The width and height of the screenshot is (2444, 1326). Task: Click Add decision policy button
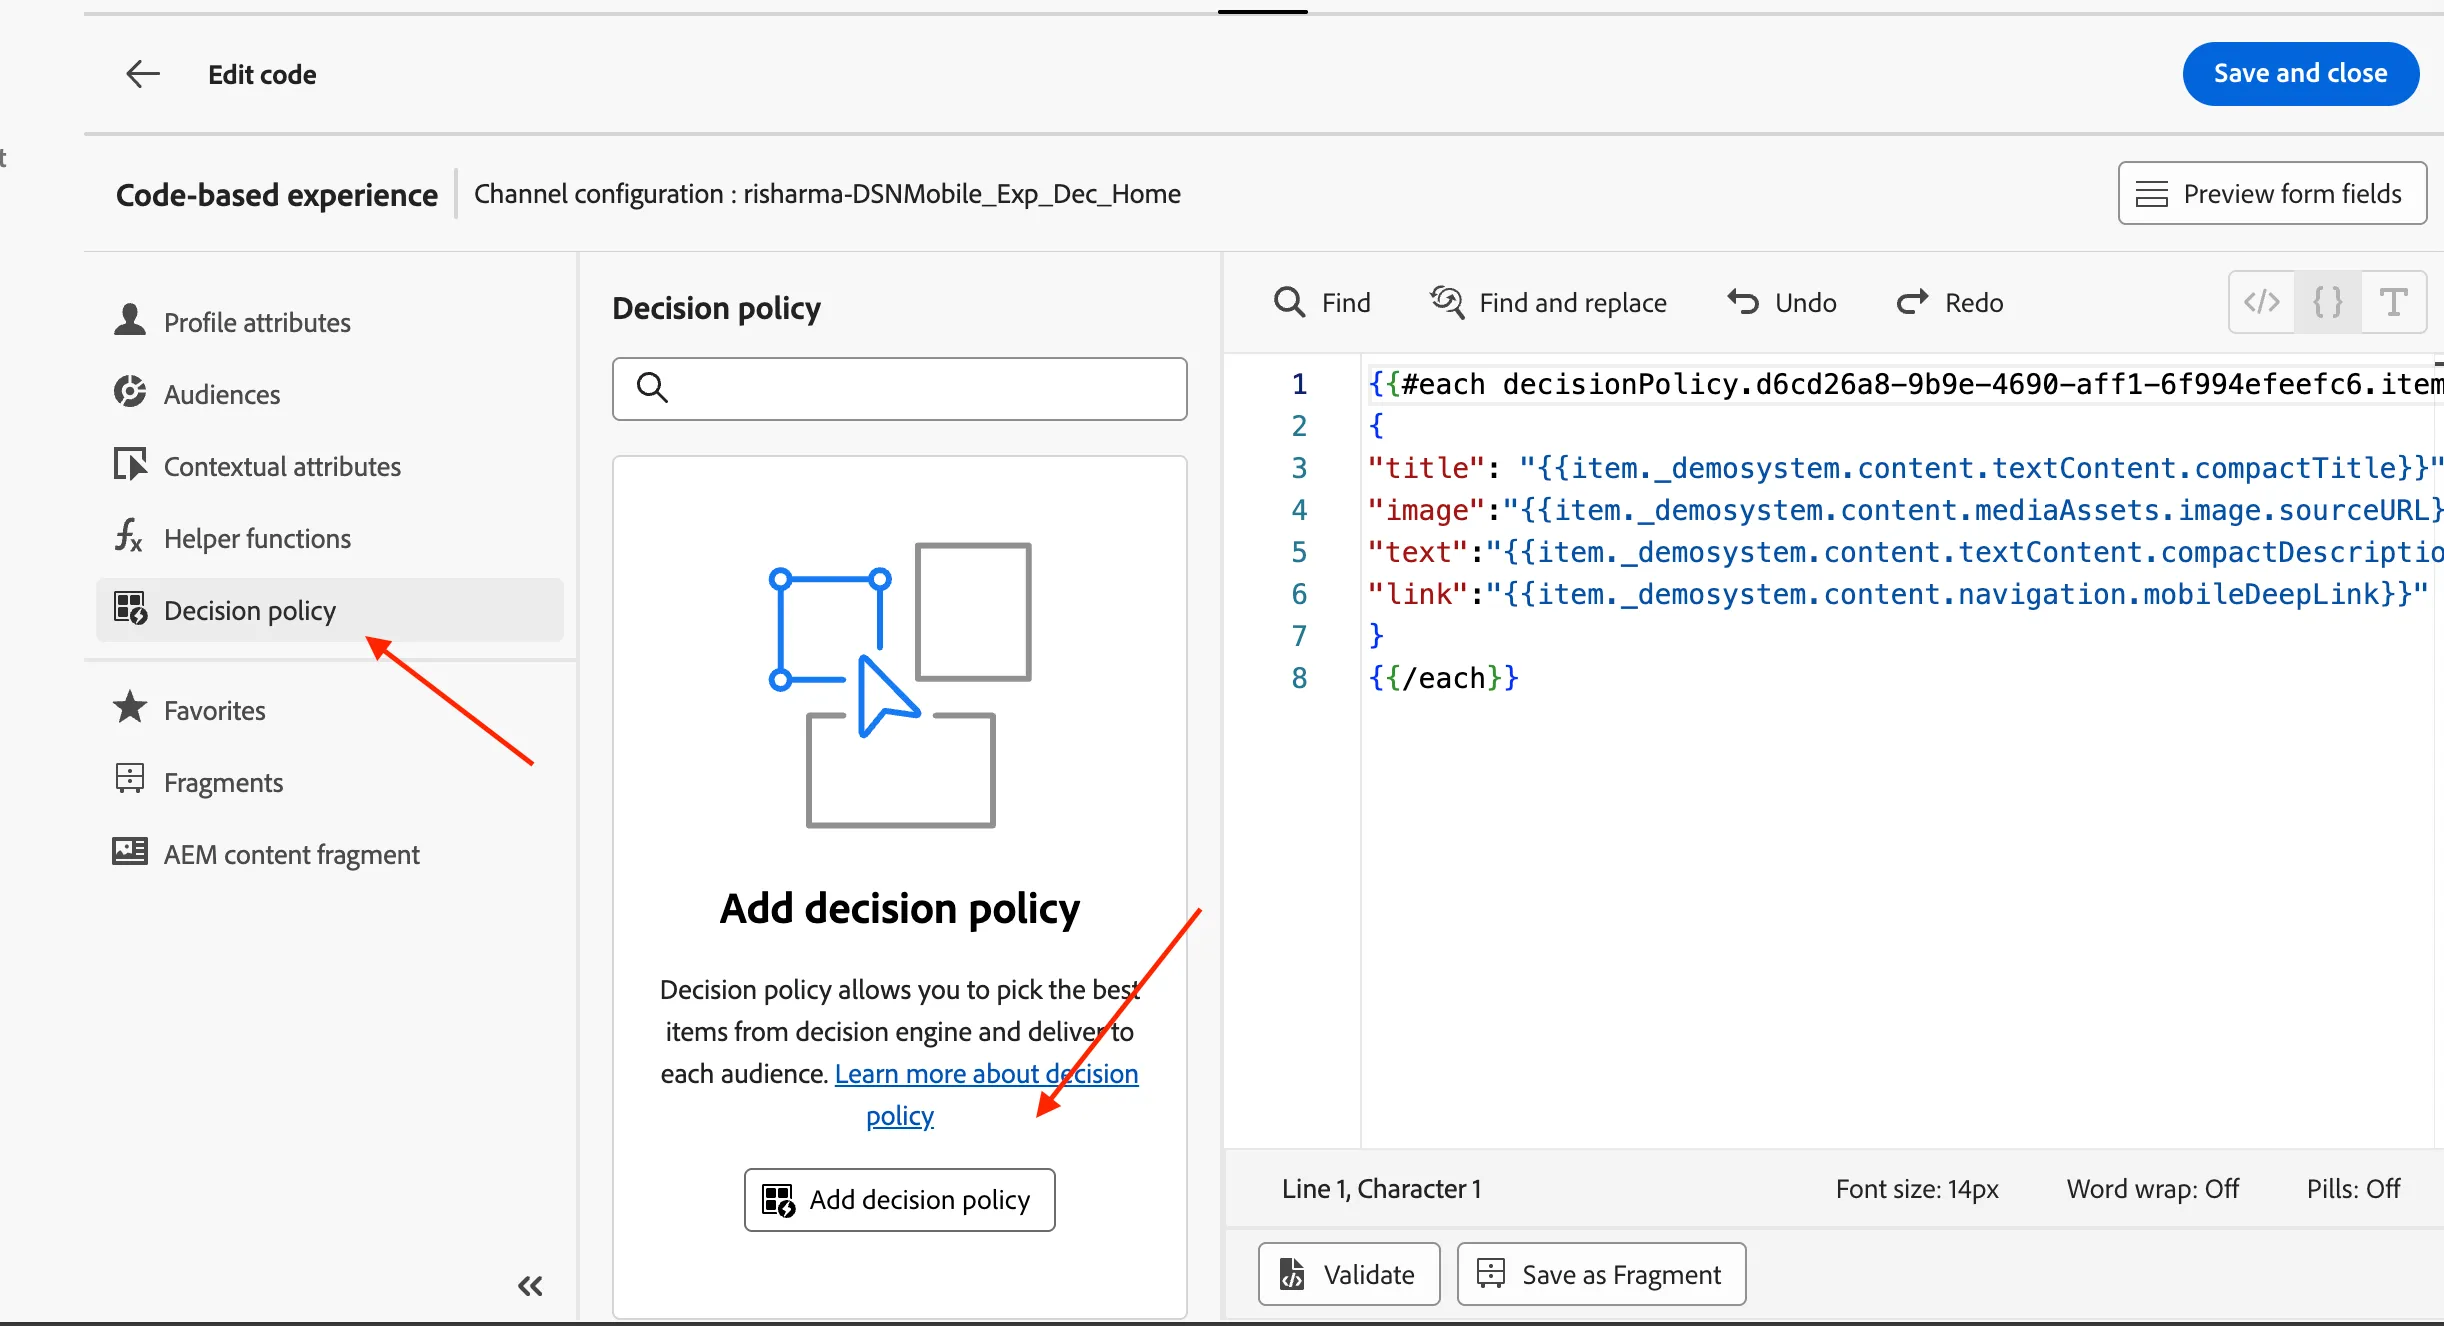pos(899,1199)
